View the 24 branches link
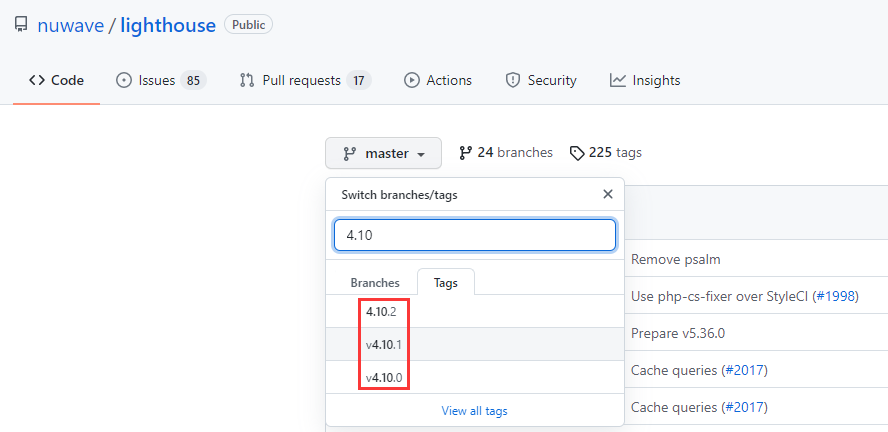The width and height of the screenshot is (888, 432). click(x=506, y=153)
